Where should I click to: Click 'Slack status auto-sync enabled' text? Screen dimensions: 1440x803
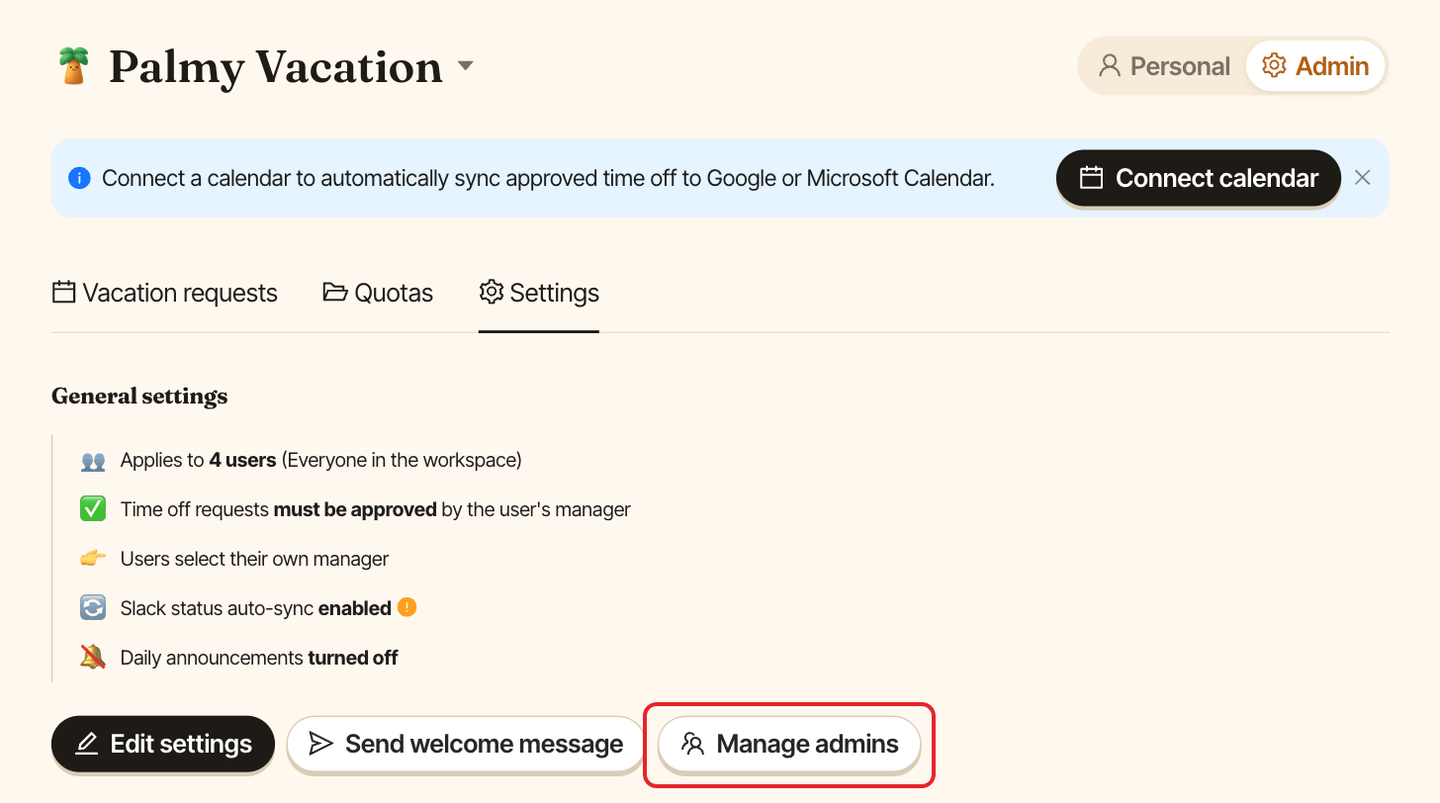coord(256,608)
